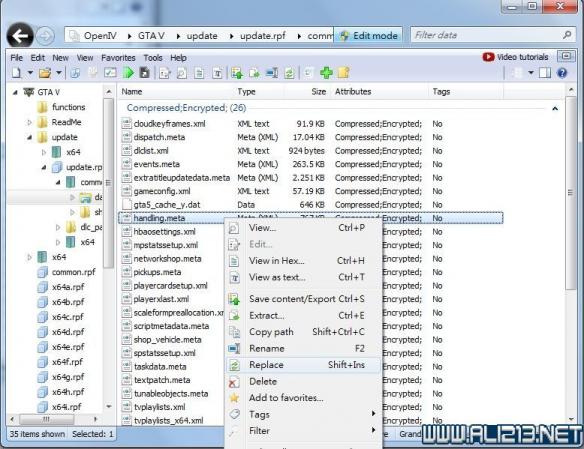
Task: Click the green Play arrow toolbar icon
Action: (128, 73)
